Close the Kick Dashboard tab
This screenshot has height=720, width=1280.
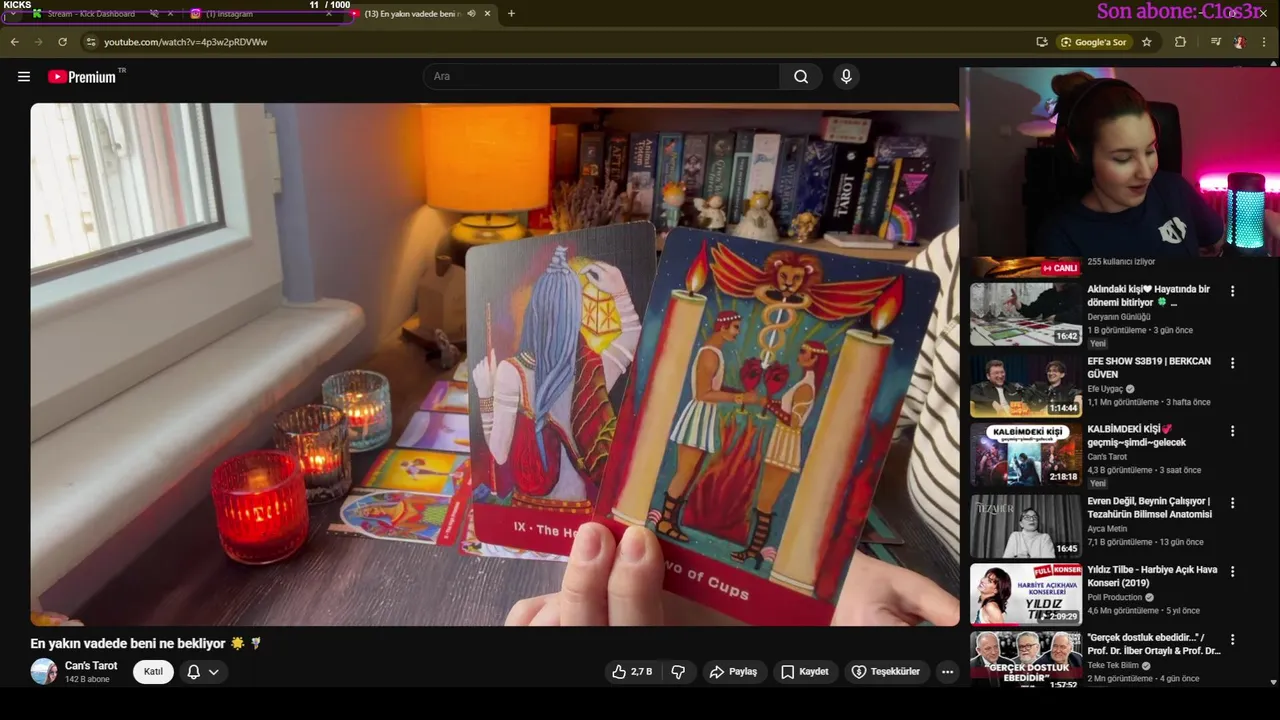click(170, 14)
